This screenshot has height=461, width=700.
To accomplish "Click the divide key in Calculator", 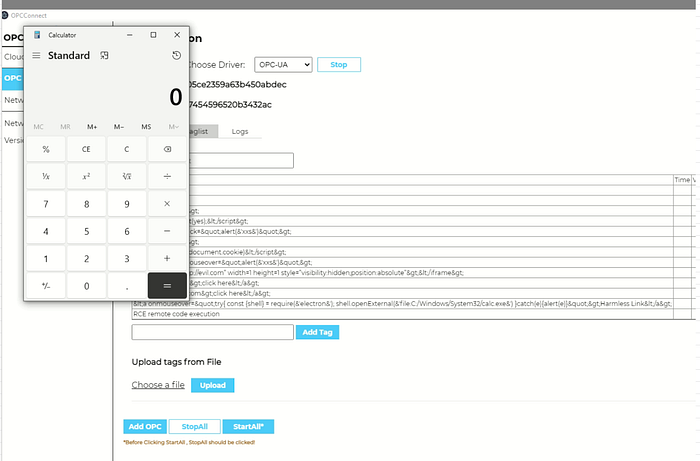I will 167,176.
